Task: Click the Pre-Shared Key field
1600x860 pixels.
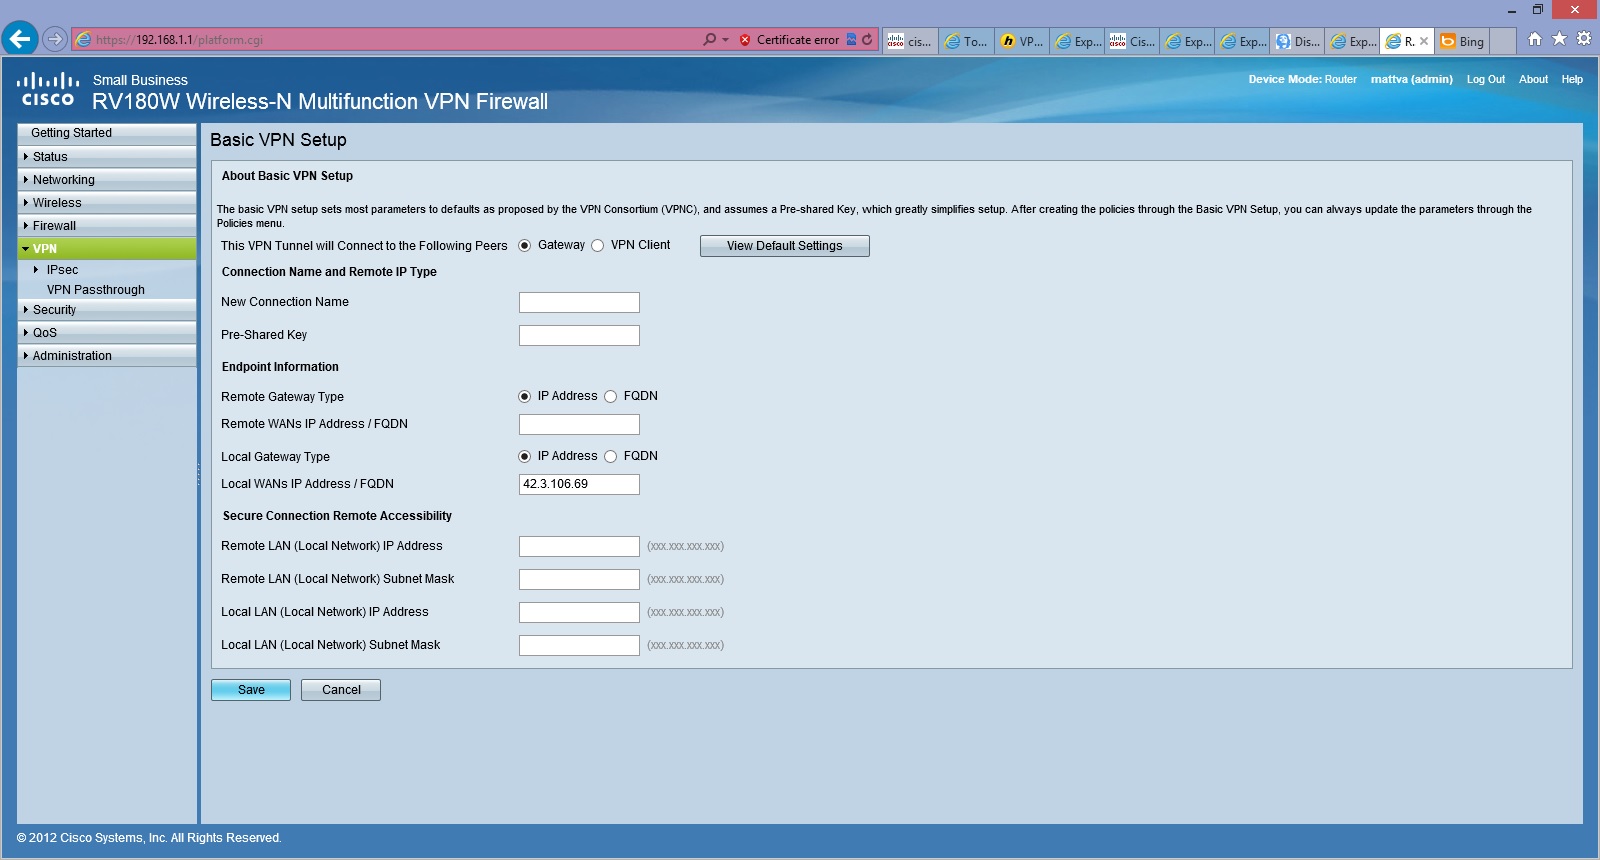Action: pos(579,335)
